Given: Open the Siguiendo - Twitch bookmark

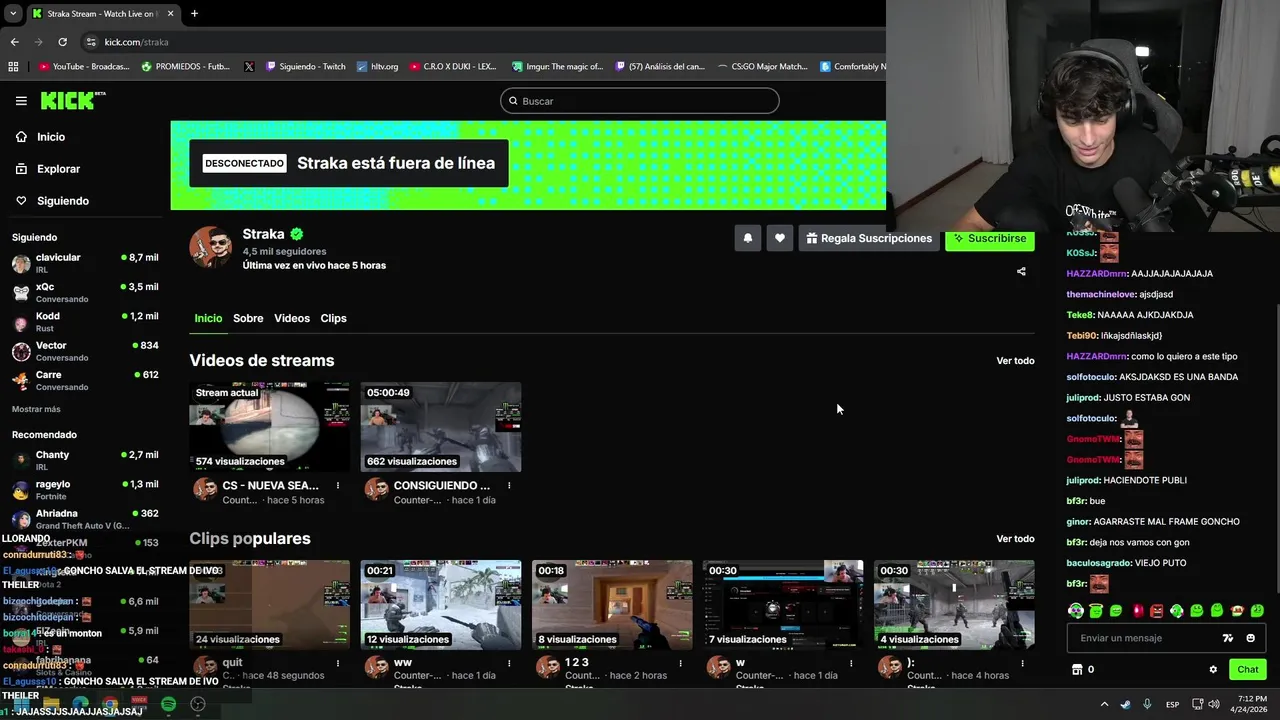Looking at the screenshot, I should click(x=306, y=67).
